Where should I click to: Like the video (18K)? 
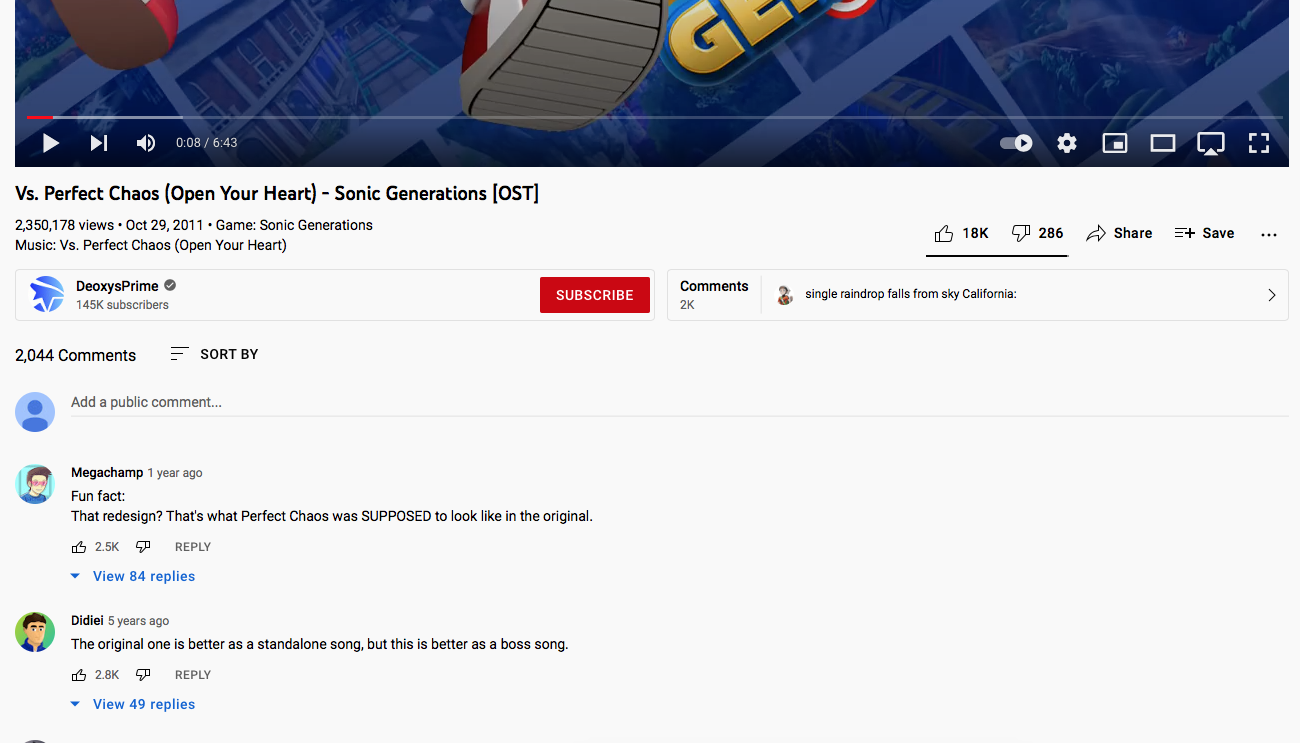[961, 233]
